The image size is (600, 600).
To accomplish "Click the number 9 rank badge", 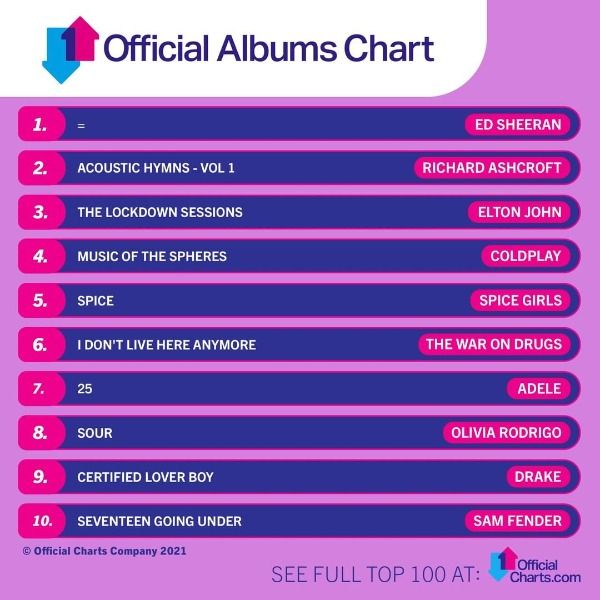I will [41, 477].
